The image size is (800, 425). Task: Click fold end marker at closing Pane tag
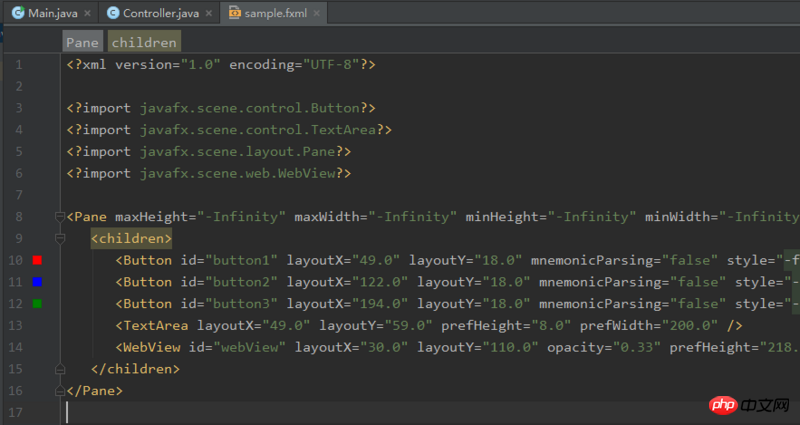[x=59, y=391]
